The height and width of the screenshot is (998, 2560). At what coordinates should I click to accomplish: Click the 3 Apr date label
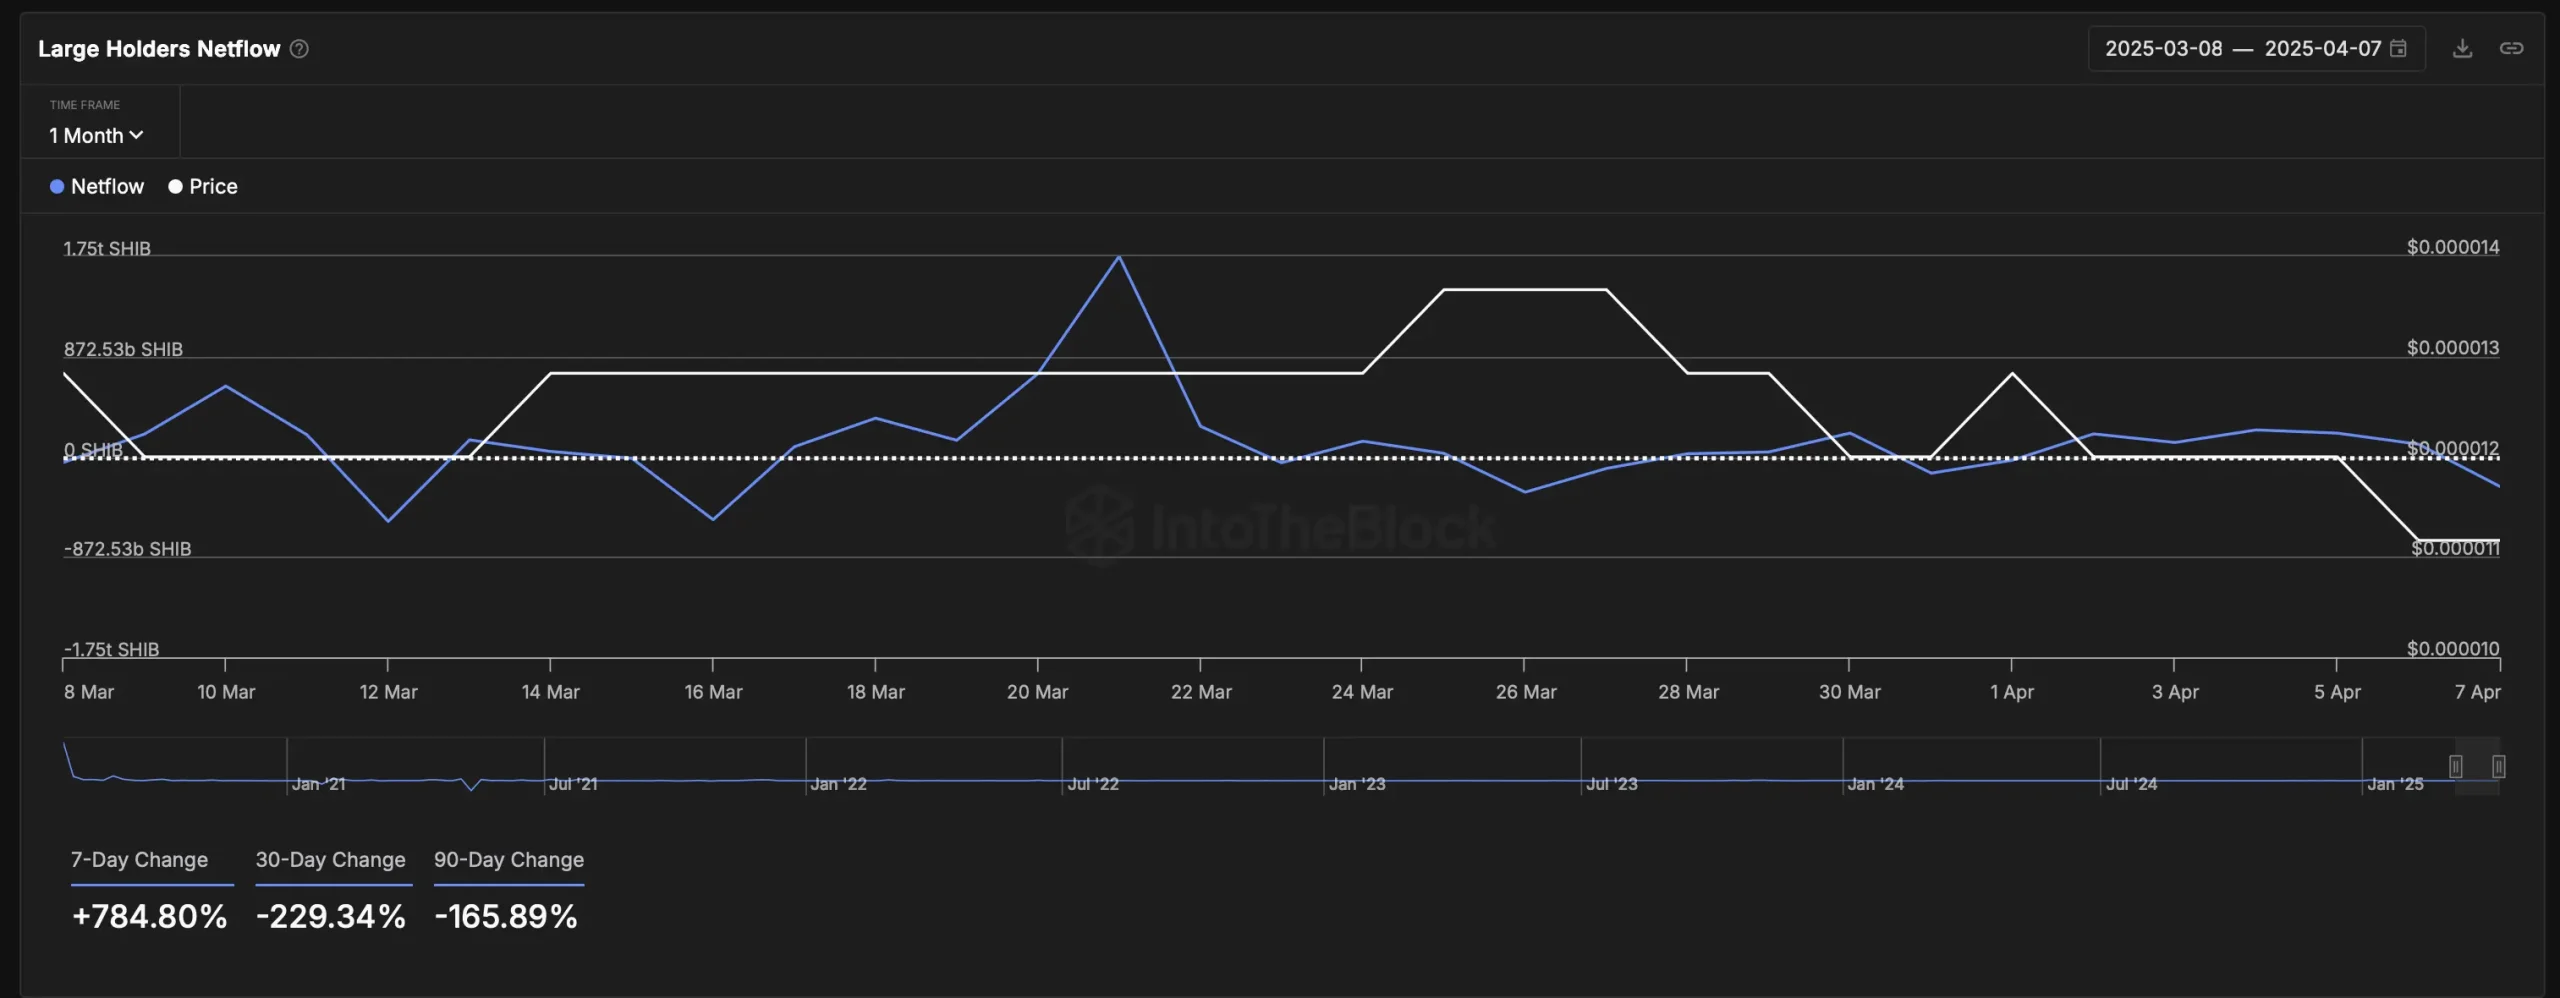click(x=2175, y=692)
